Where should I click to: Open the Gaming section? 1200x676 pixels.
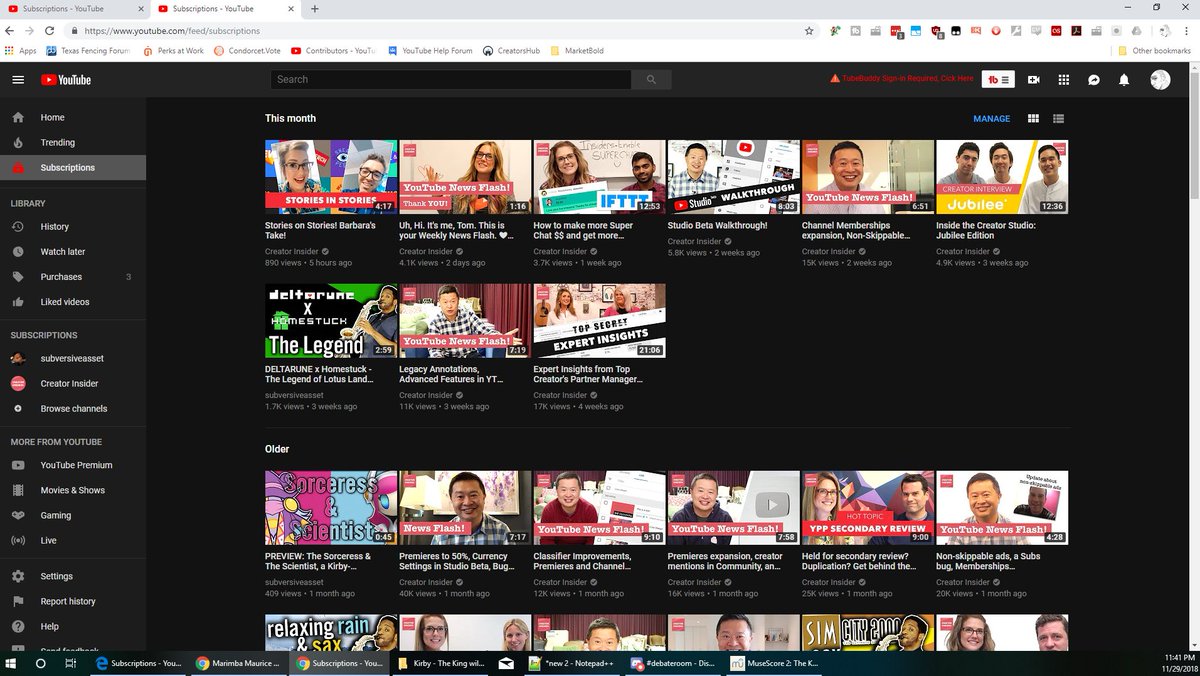[73, 515]
